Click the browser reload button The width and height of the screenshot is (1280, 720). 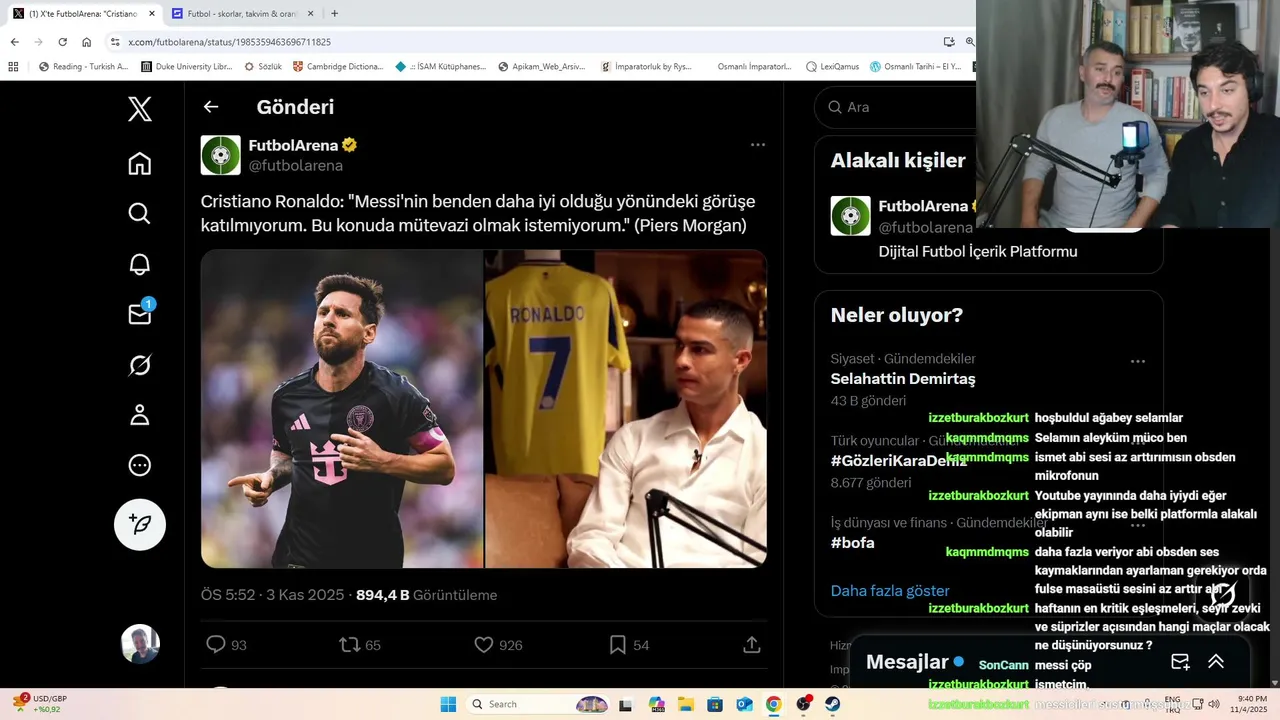(62, 42)
